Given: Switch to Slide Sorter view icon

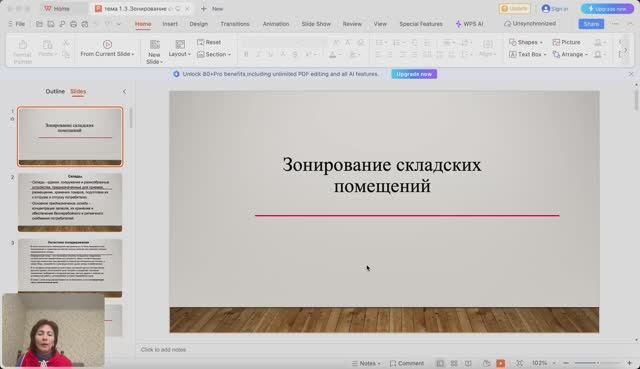Looking at the screenshot, I should (454, 363).
